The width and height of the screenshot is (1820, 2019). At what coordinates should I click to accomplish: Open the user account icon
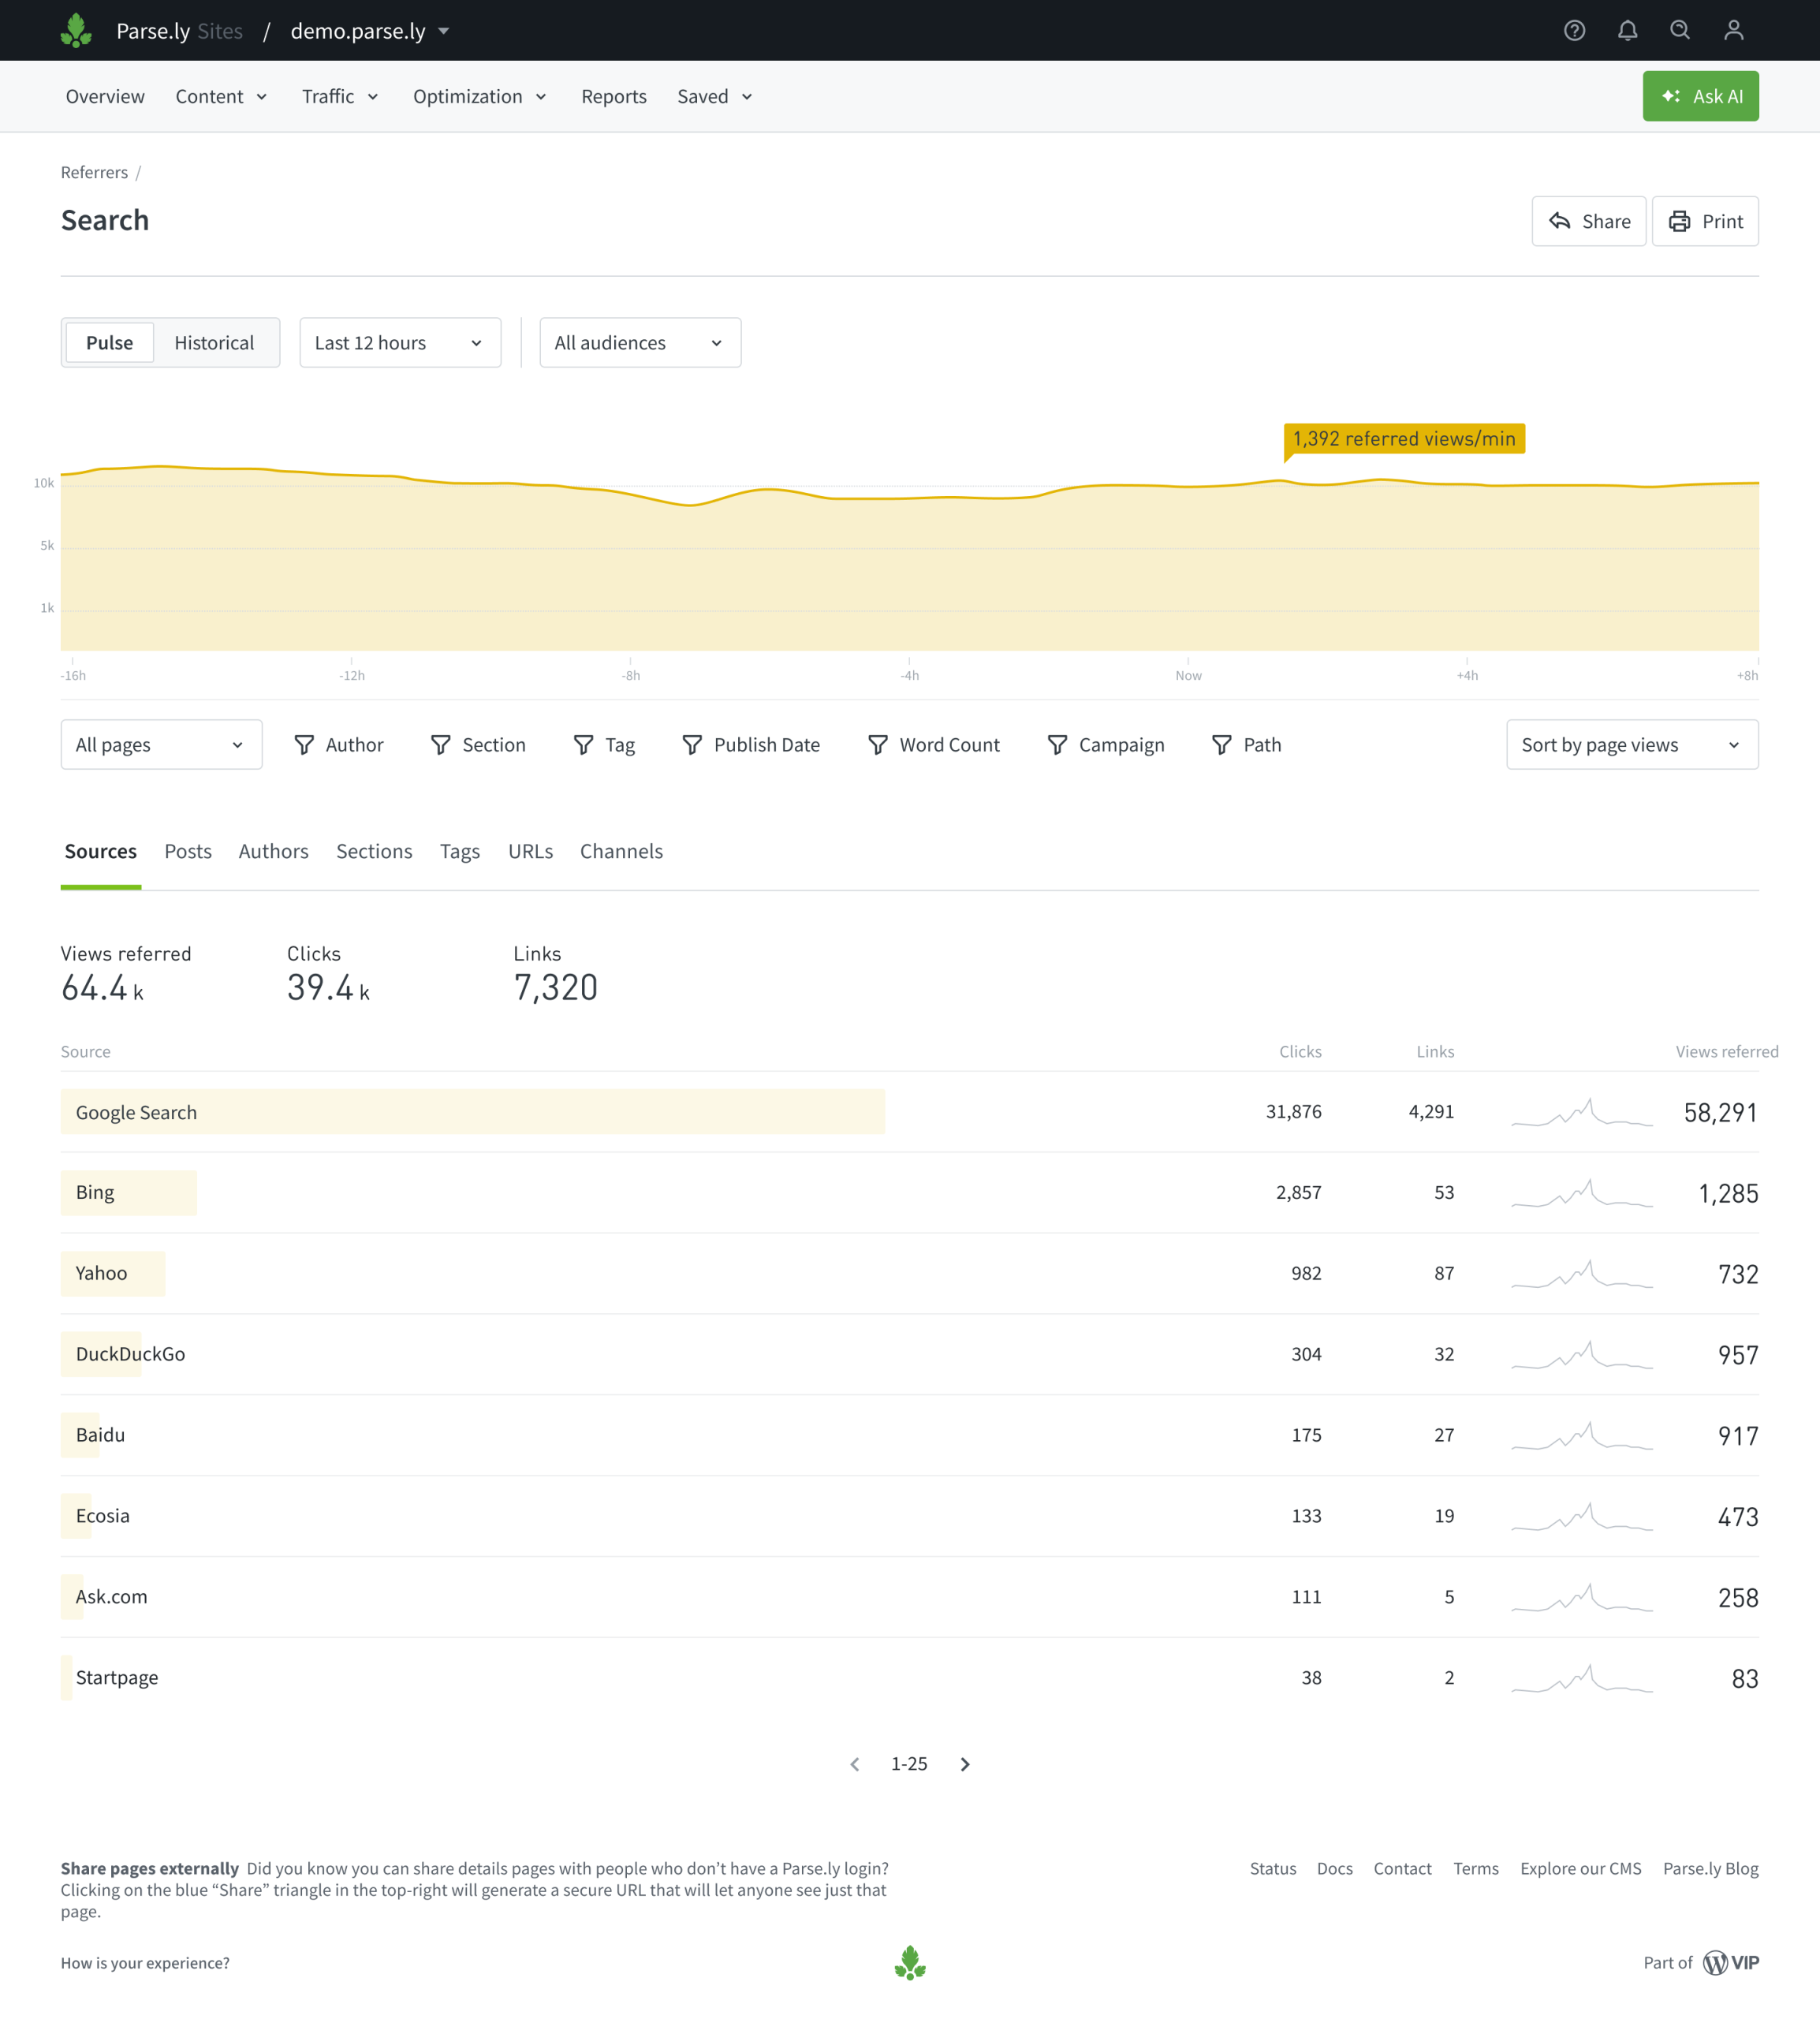point(1733,30)
